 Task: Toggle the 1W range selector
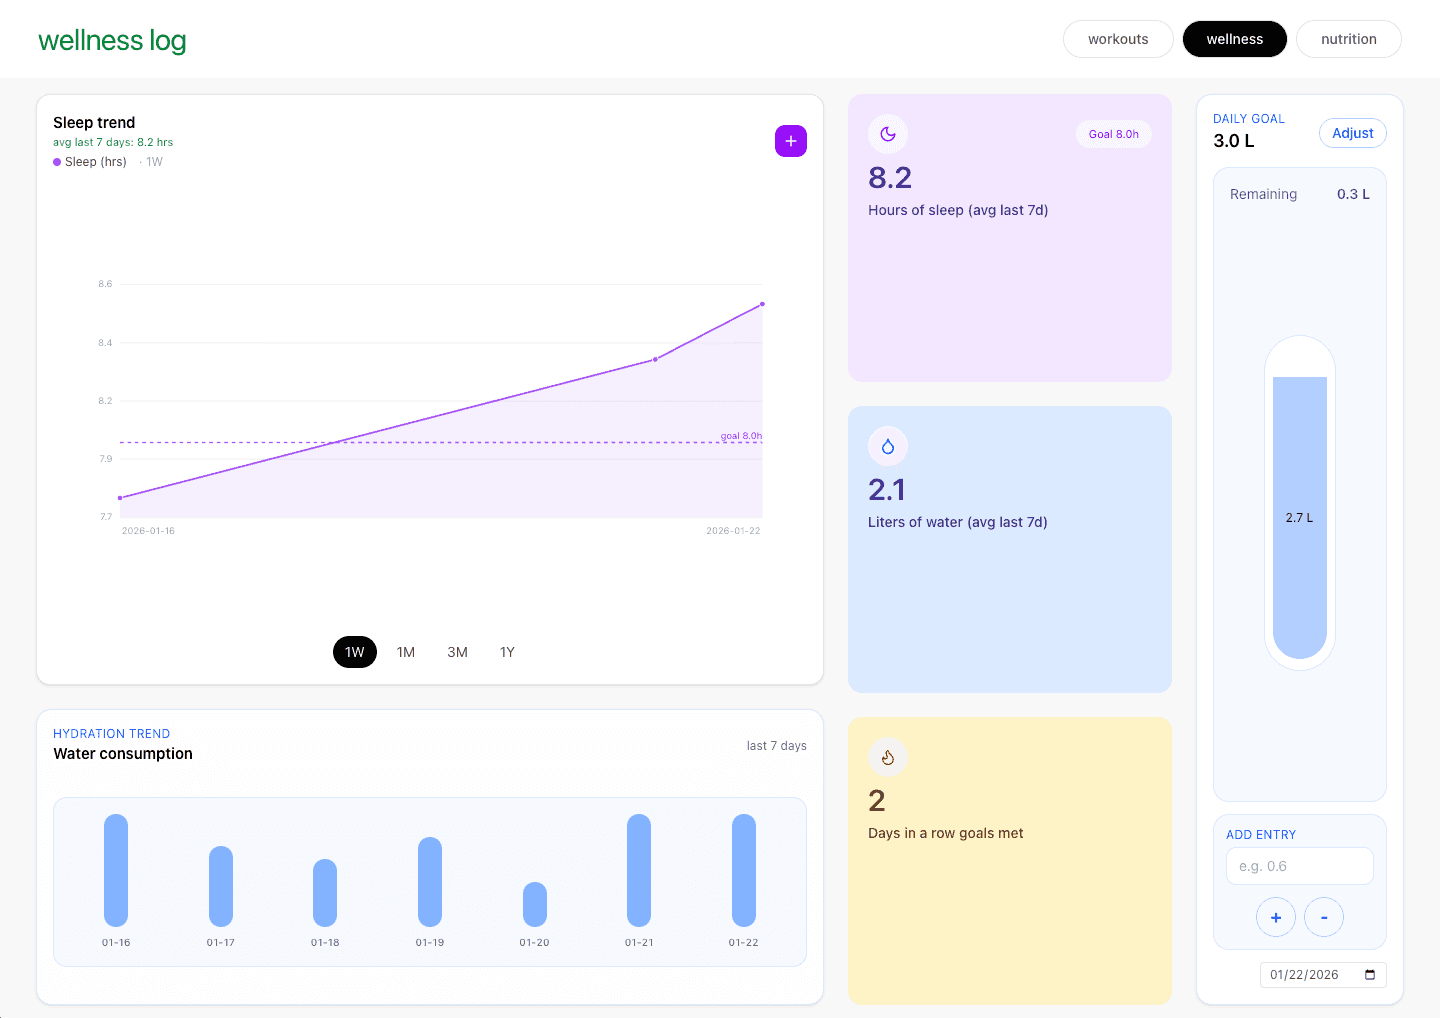point(354,651)
